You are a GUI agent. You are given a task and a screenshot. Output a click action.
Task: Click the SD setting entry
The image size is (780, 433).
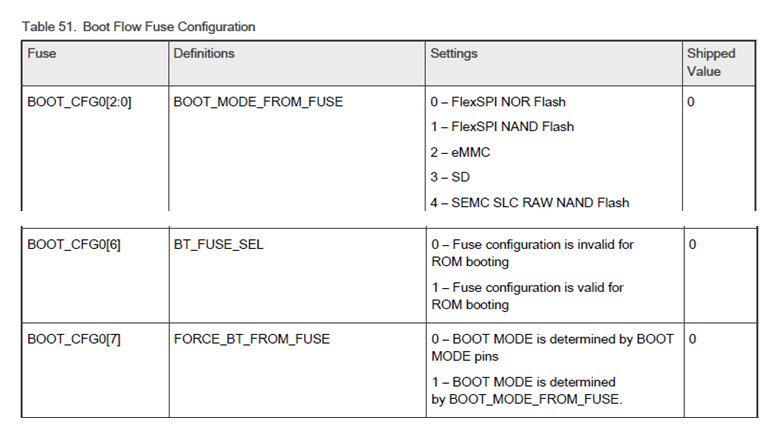coord(450,177)
